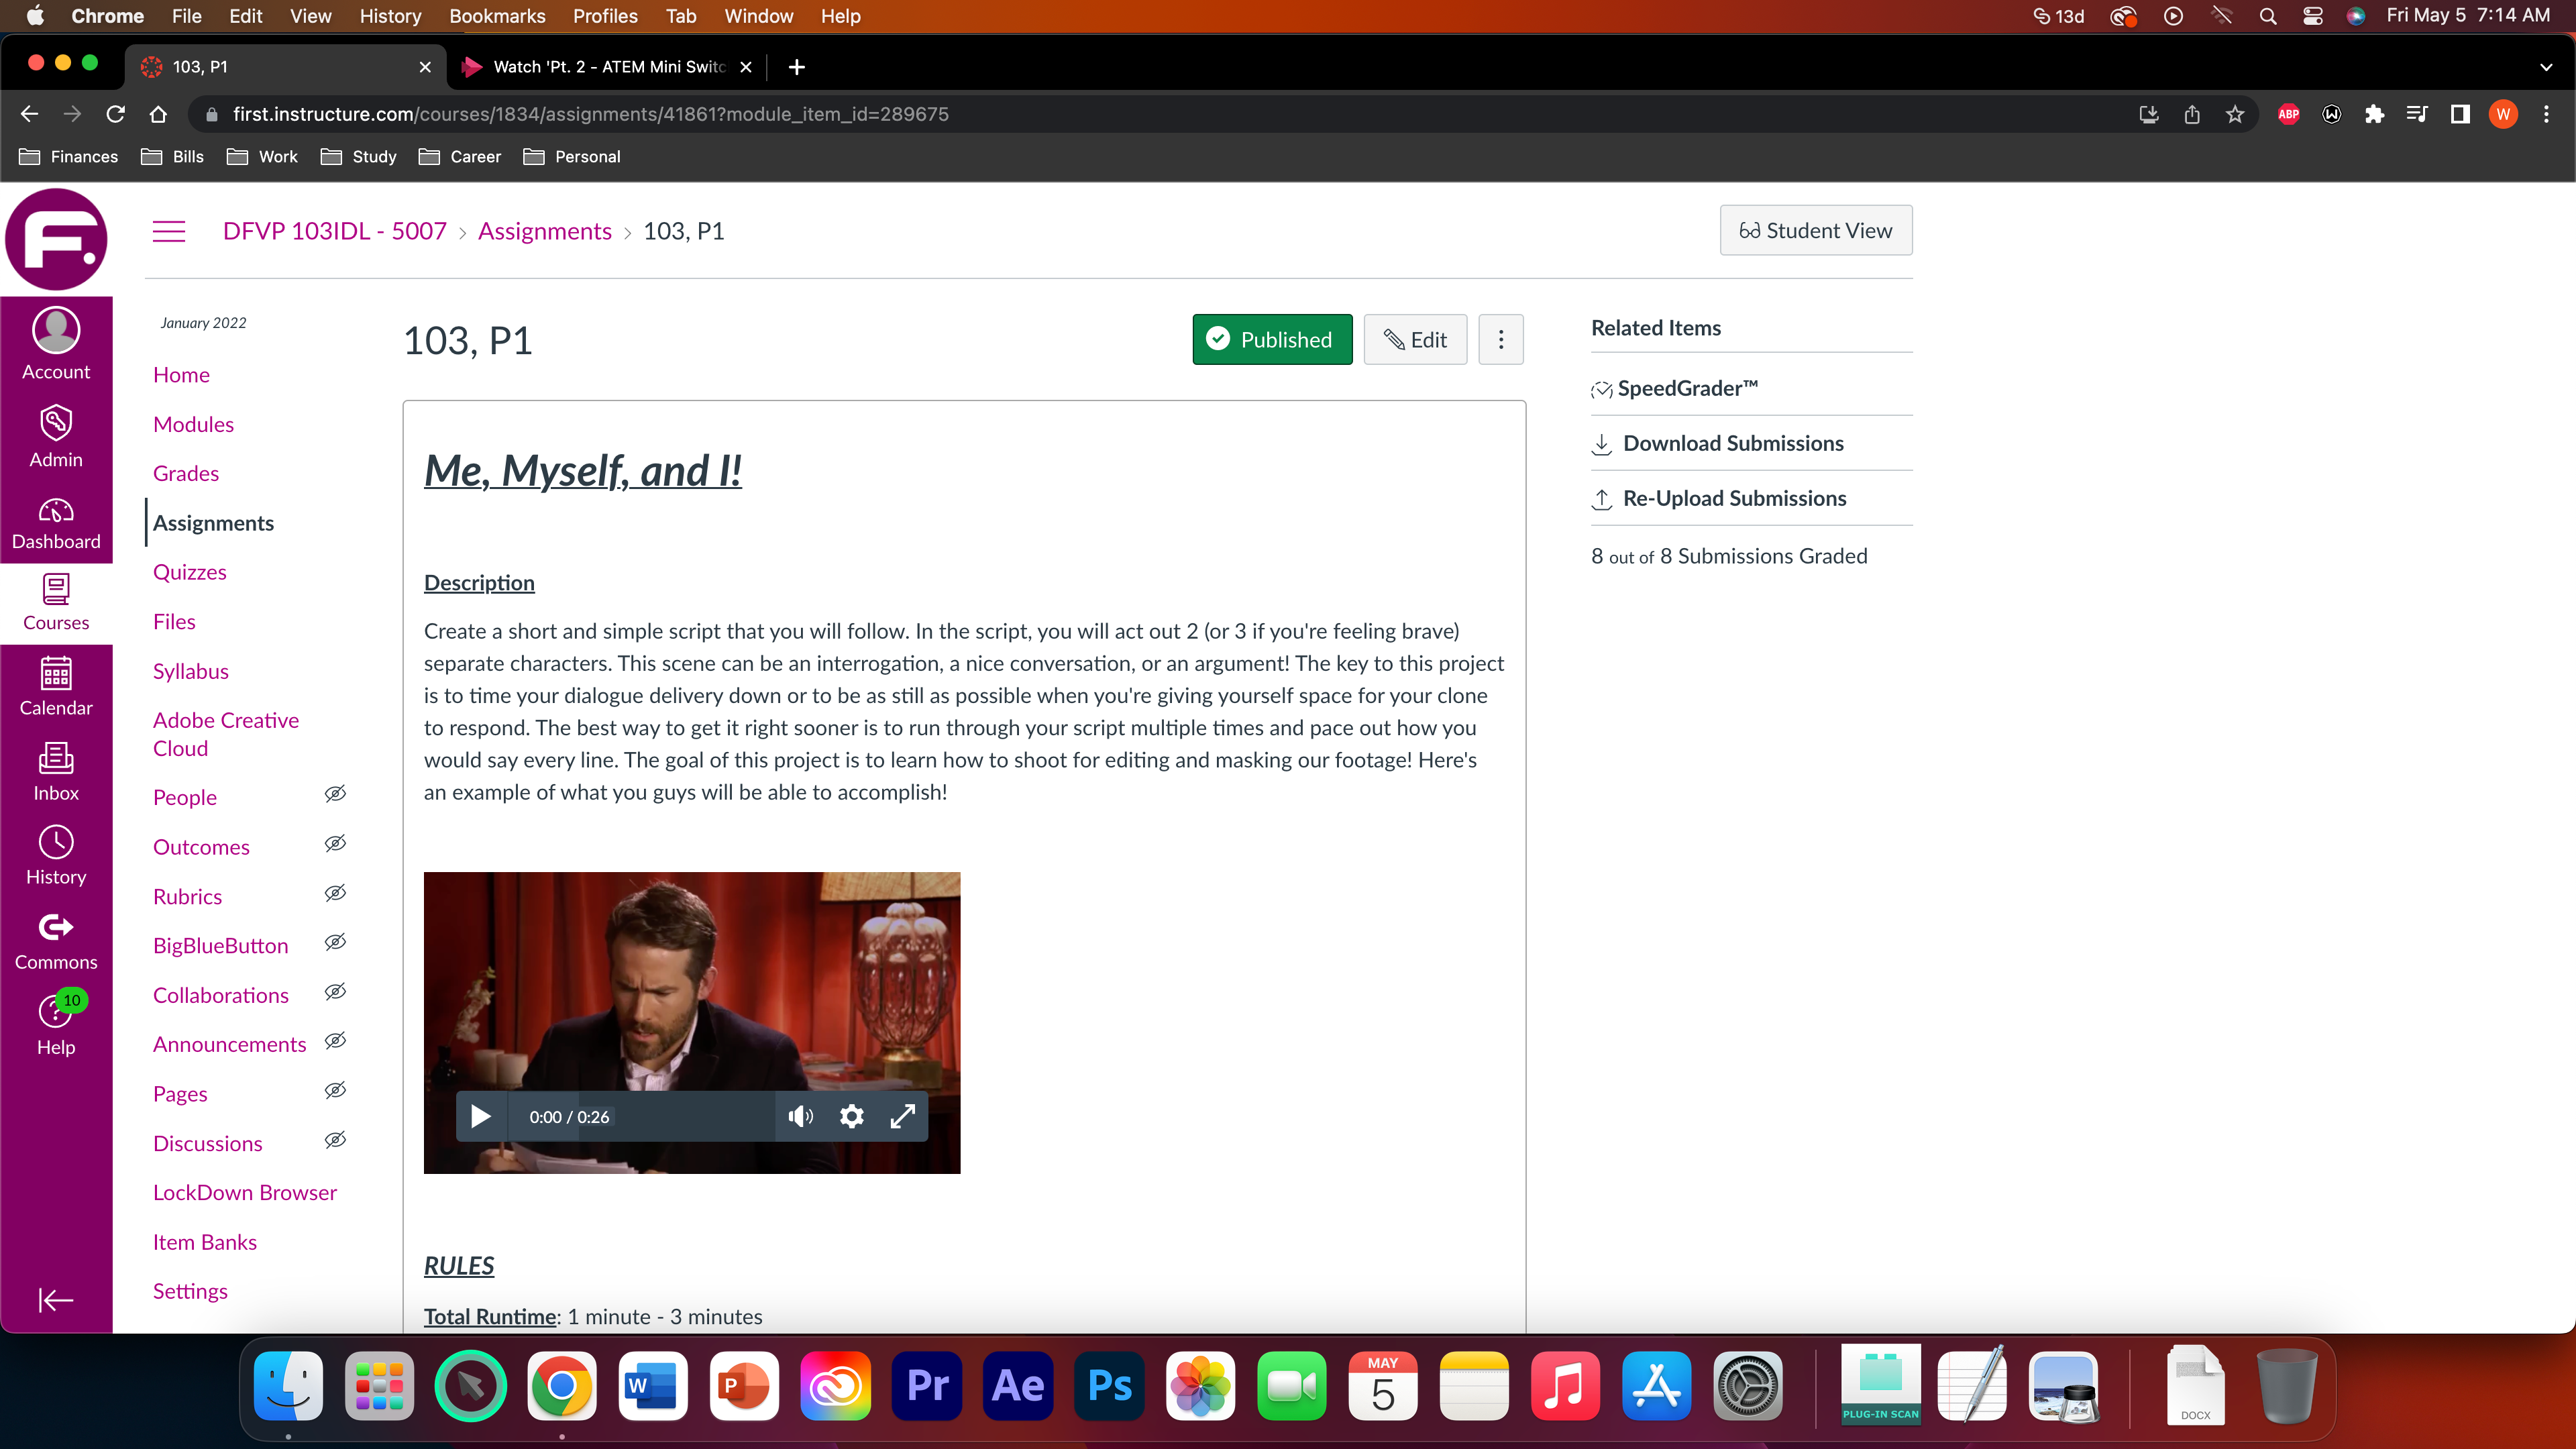
Task: Open the Career bookmarks folder
Action: pos(460,157)
